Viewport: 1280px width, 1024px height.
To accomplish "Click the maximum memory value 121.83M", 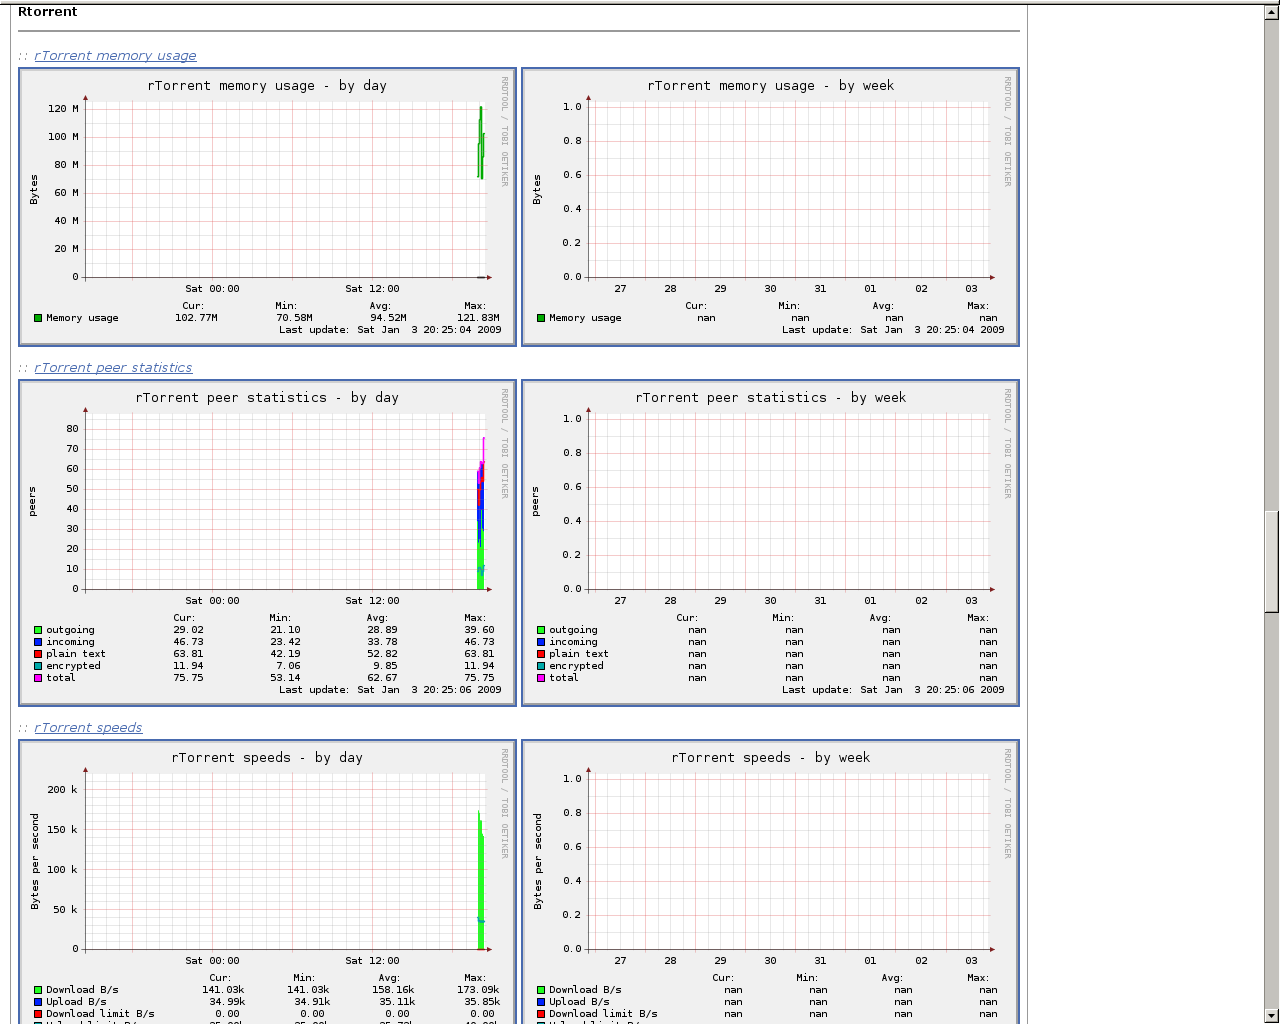I will (x=478, y=318).
